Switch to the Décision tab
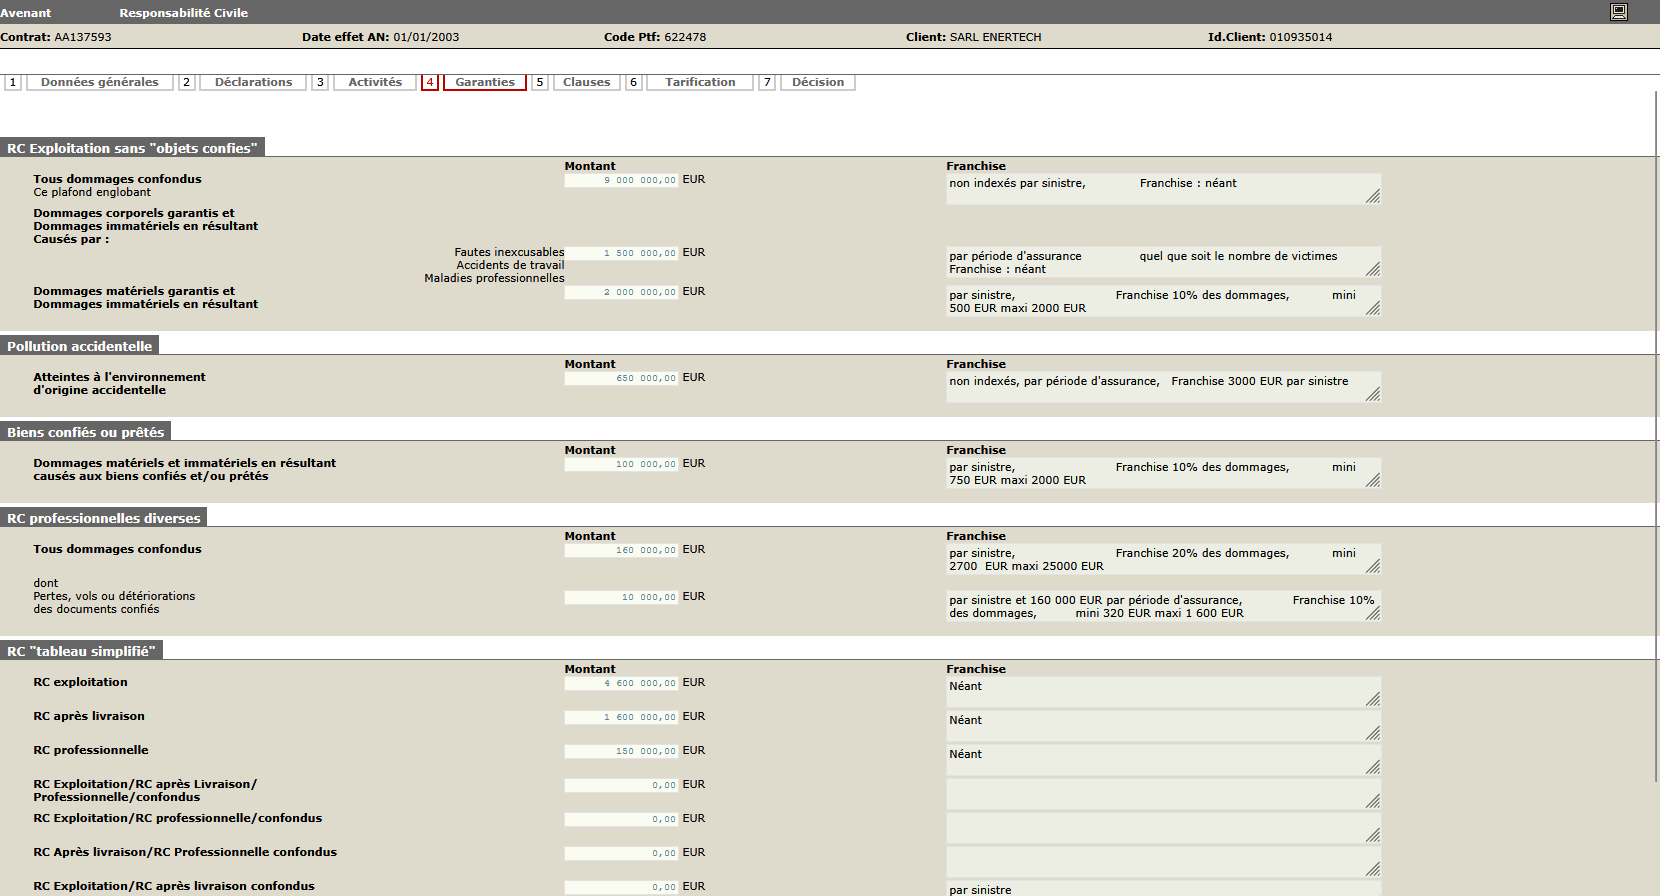 [818, 82]
